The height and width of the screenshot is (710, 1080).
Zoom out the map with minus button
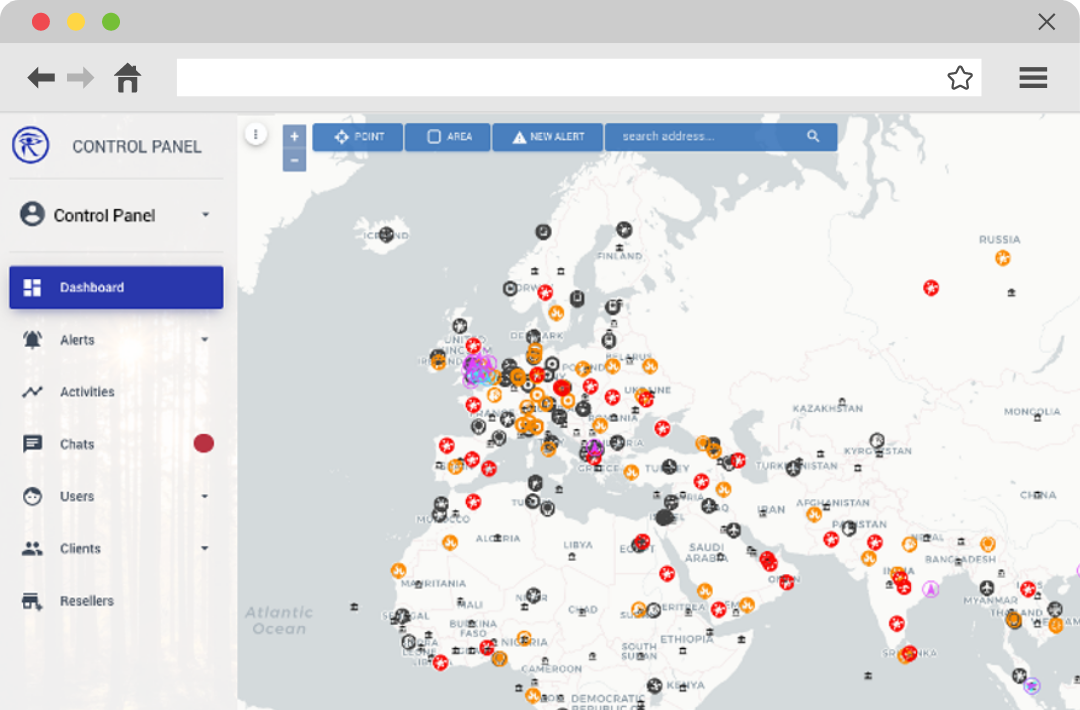coord(294,160)
